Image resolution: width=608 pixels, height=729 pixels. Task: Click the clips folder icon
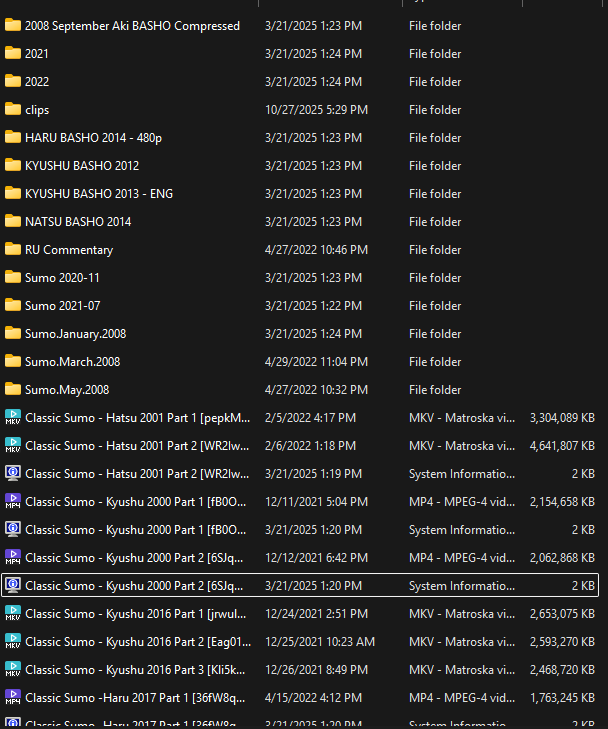click(13, 109)
